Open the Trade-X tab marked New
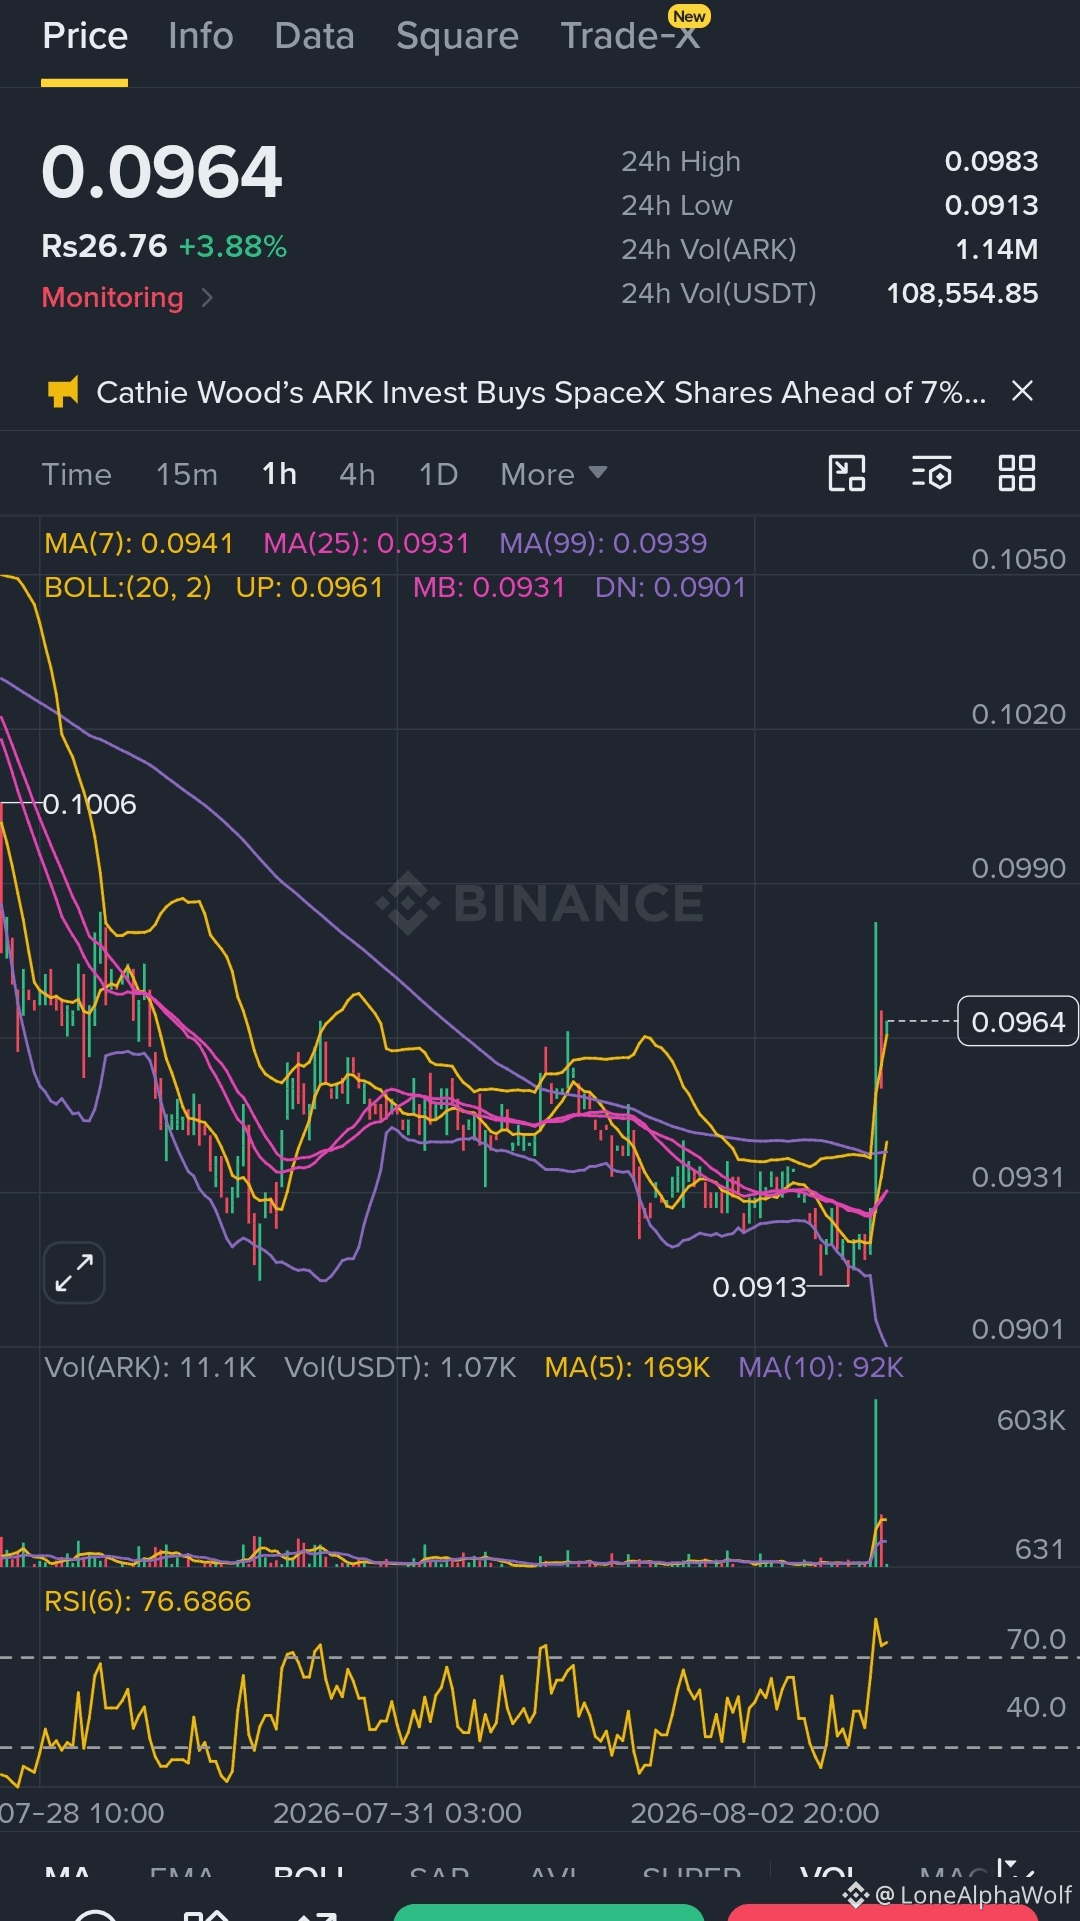Image resolution: width=1080 pixels, height=1921 pixels. tap(630, 36)
